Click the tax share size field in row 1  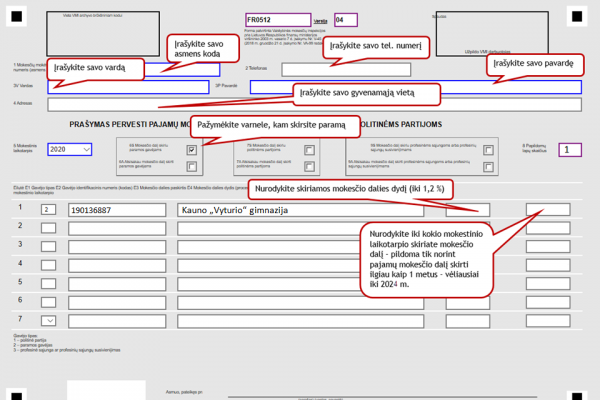468,210
